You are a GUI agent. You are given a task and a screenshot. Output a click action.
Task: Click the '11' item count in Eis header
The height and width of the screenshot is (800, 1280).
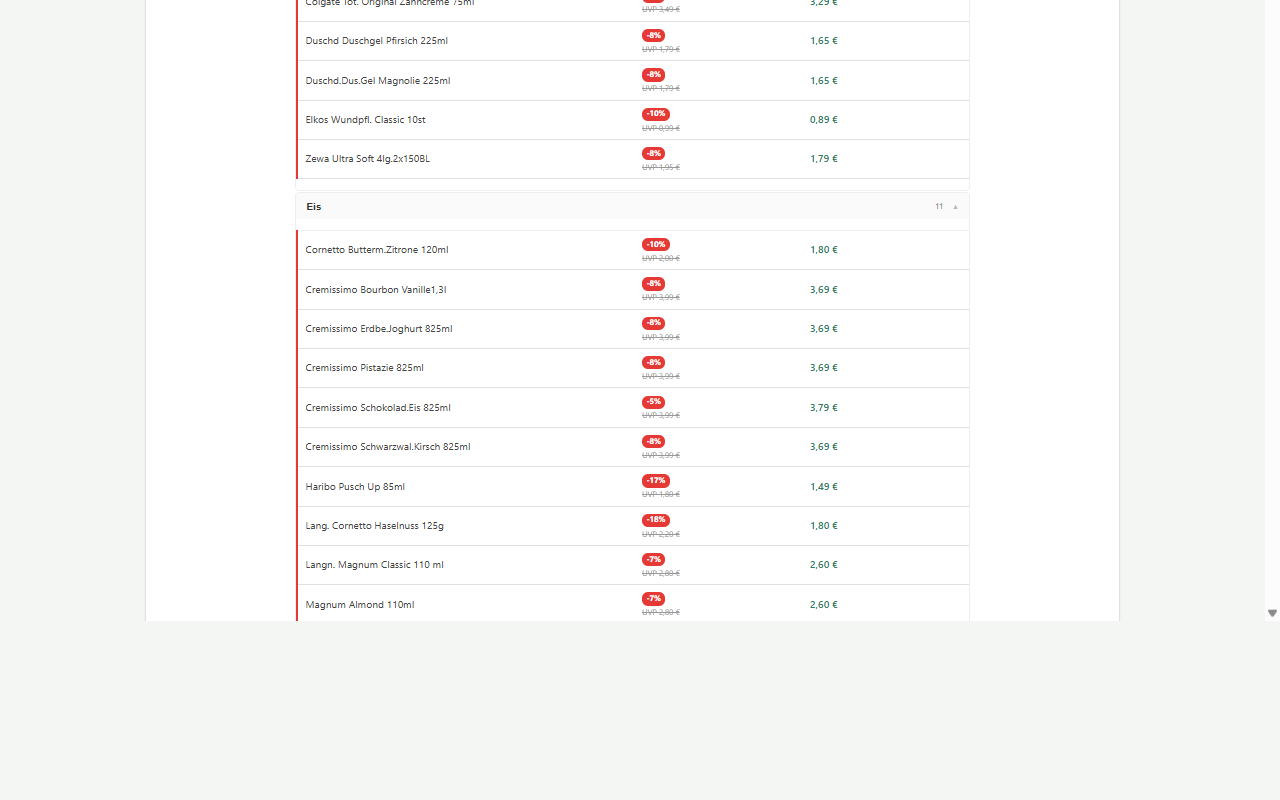939,207
